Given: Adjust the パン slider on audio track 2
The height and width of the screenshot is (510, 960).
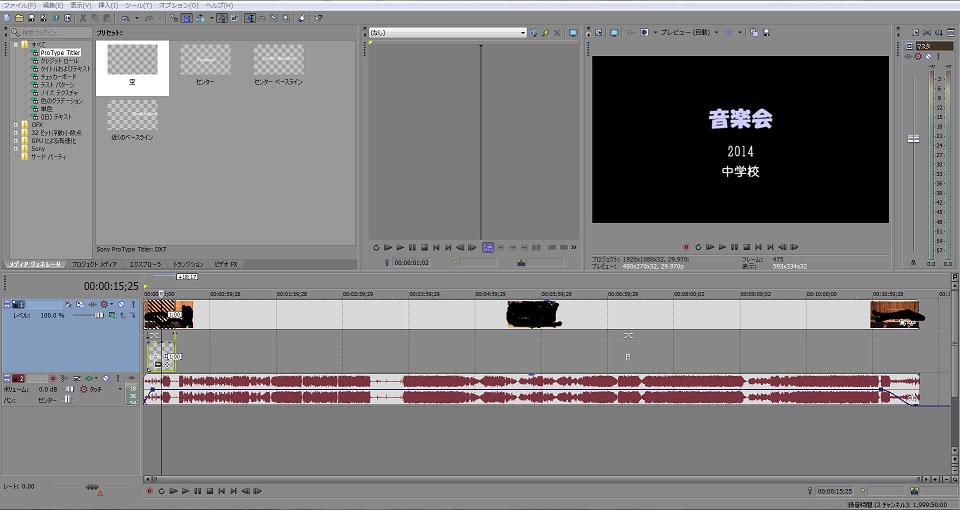Looking at the screenshot, I should point(67,400).
